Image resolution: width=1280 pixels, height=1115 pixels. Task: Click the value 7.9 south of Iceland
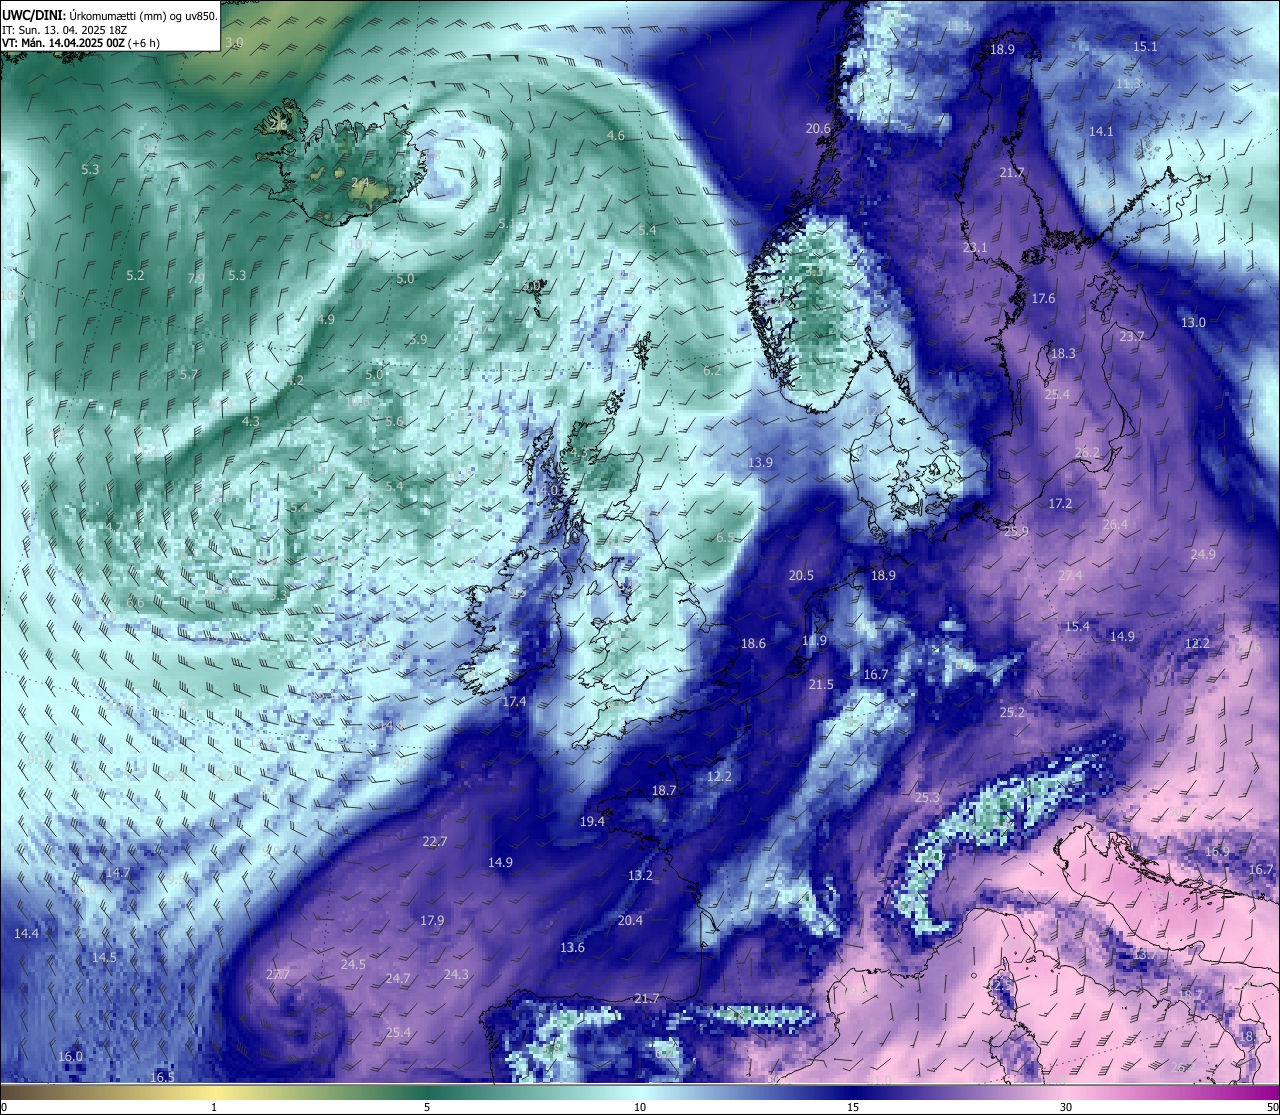point(196,279)
